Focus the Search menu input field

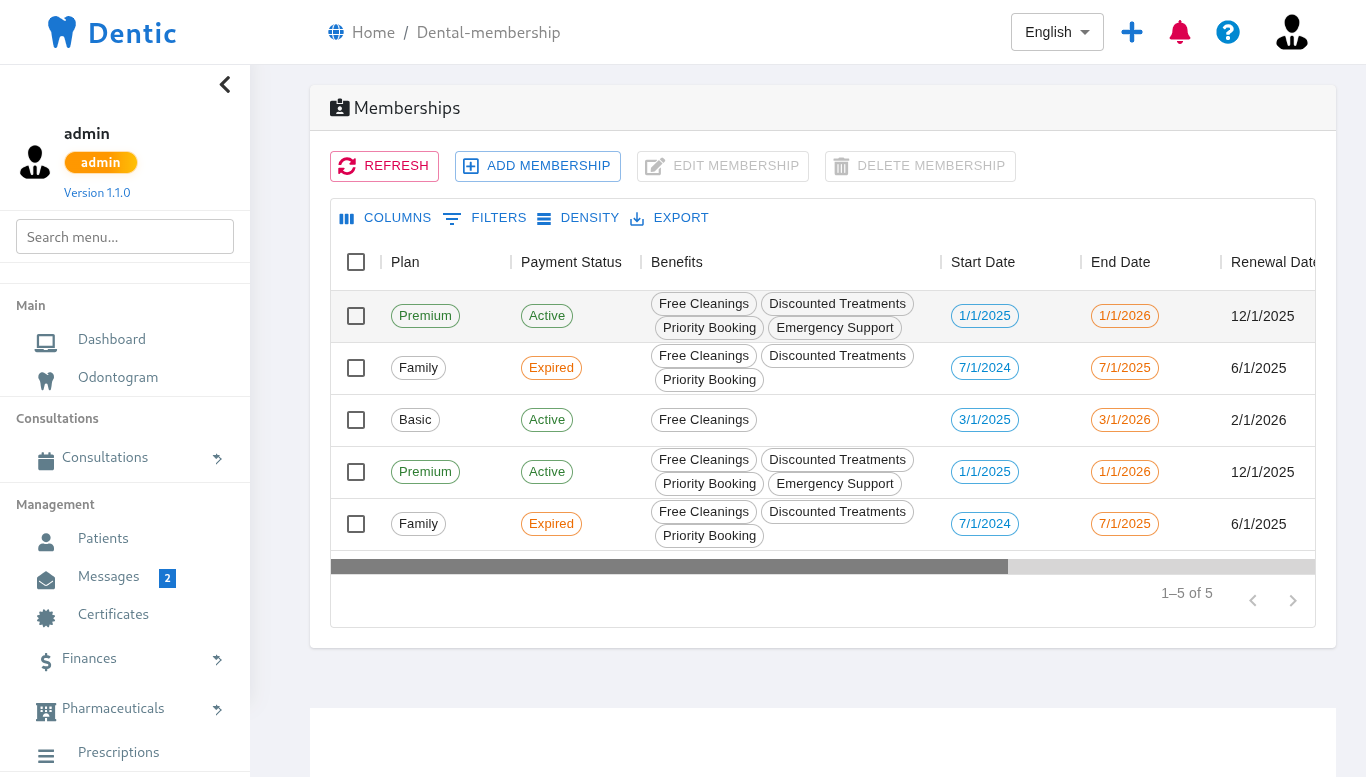coord(125,237)
